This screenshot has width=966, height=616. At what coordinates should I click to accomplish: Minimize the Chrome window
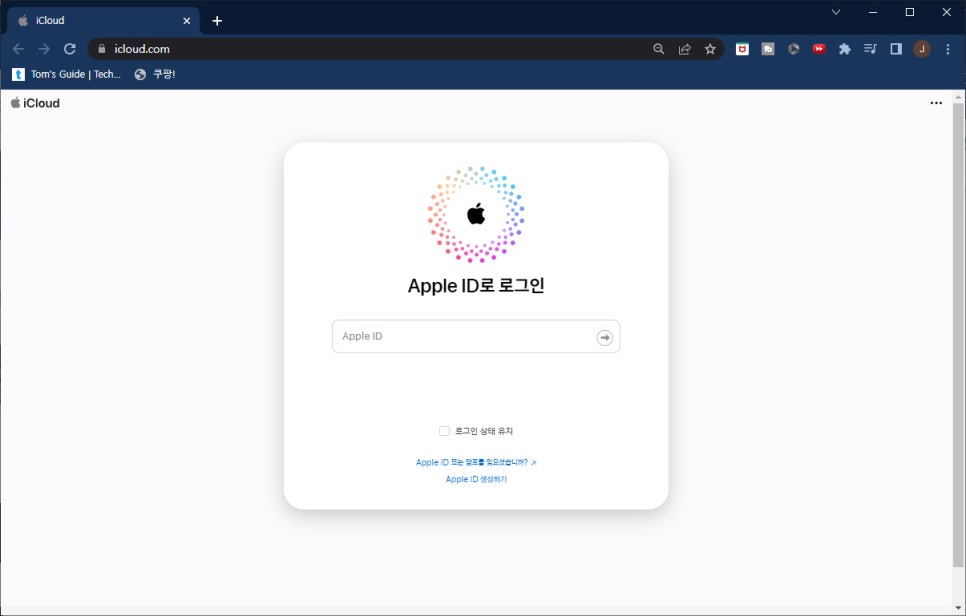[873, 12]
